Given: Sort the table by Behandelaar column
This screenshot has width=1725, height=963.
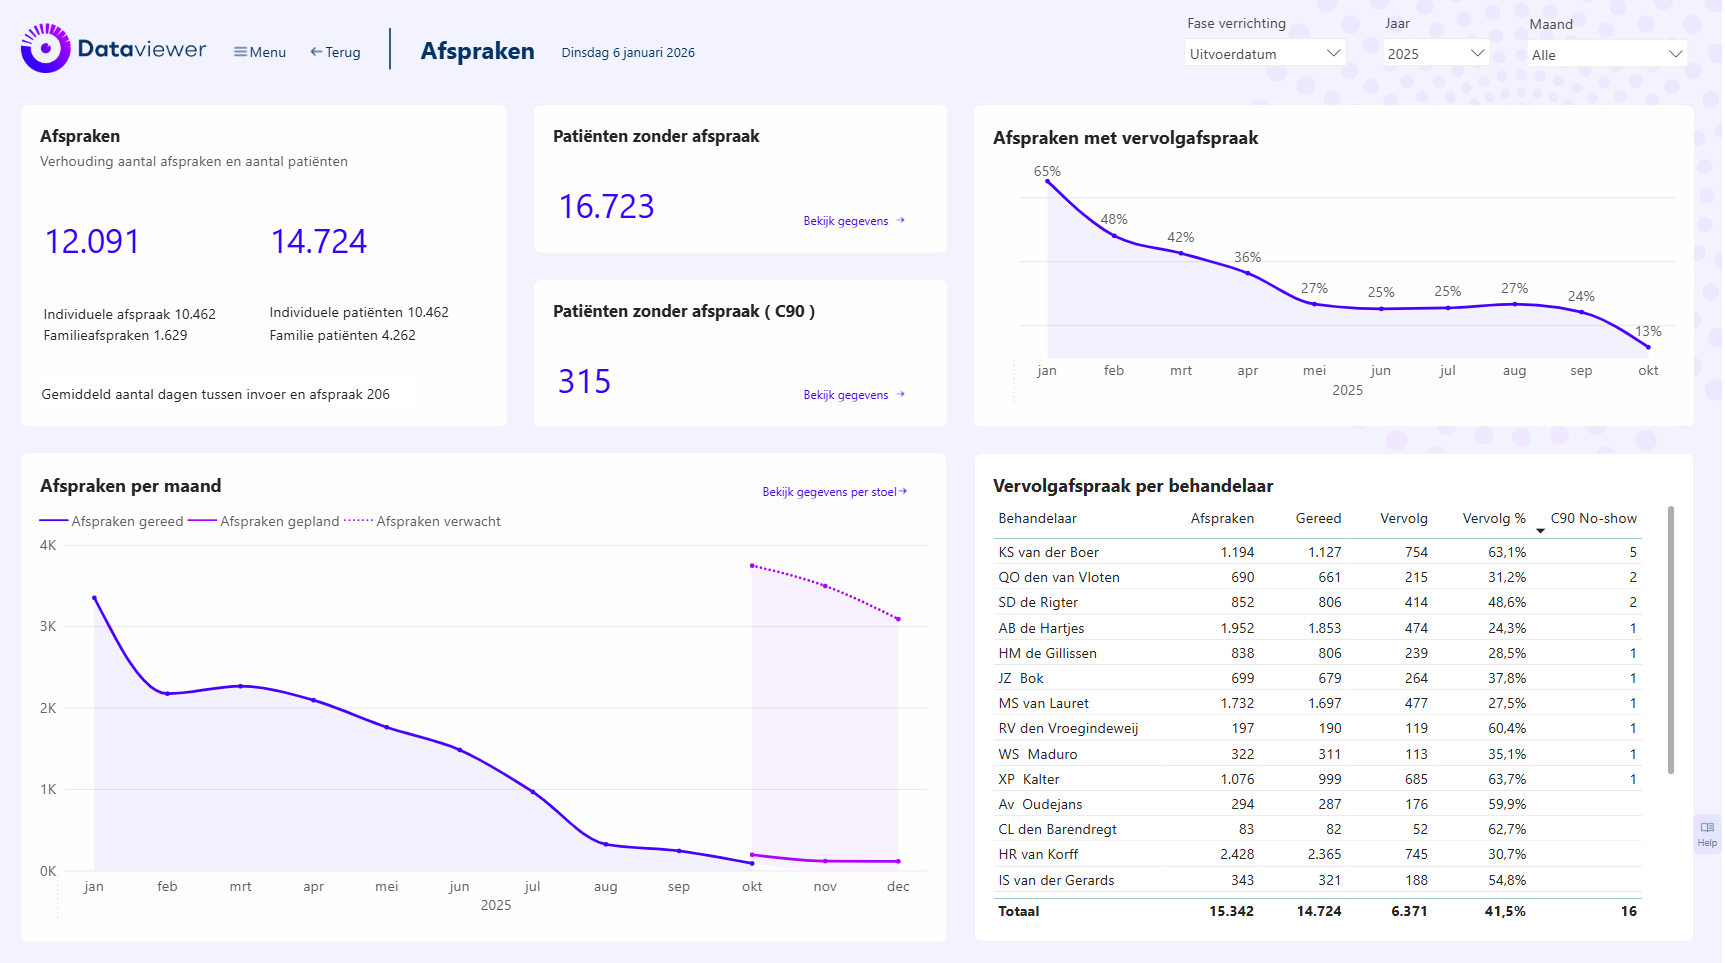Looking at the screenshot, I should (1037, 518).
